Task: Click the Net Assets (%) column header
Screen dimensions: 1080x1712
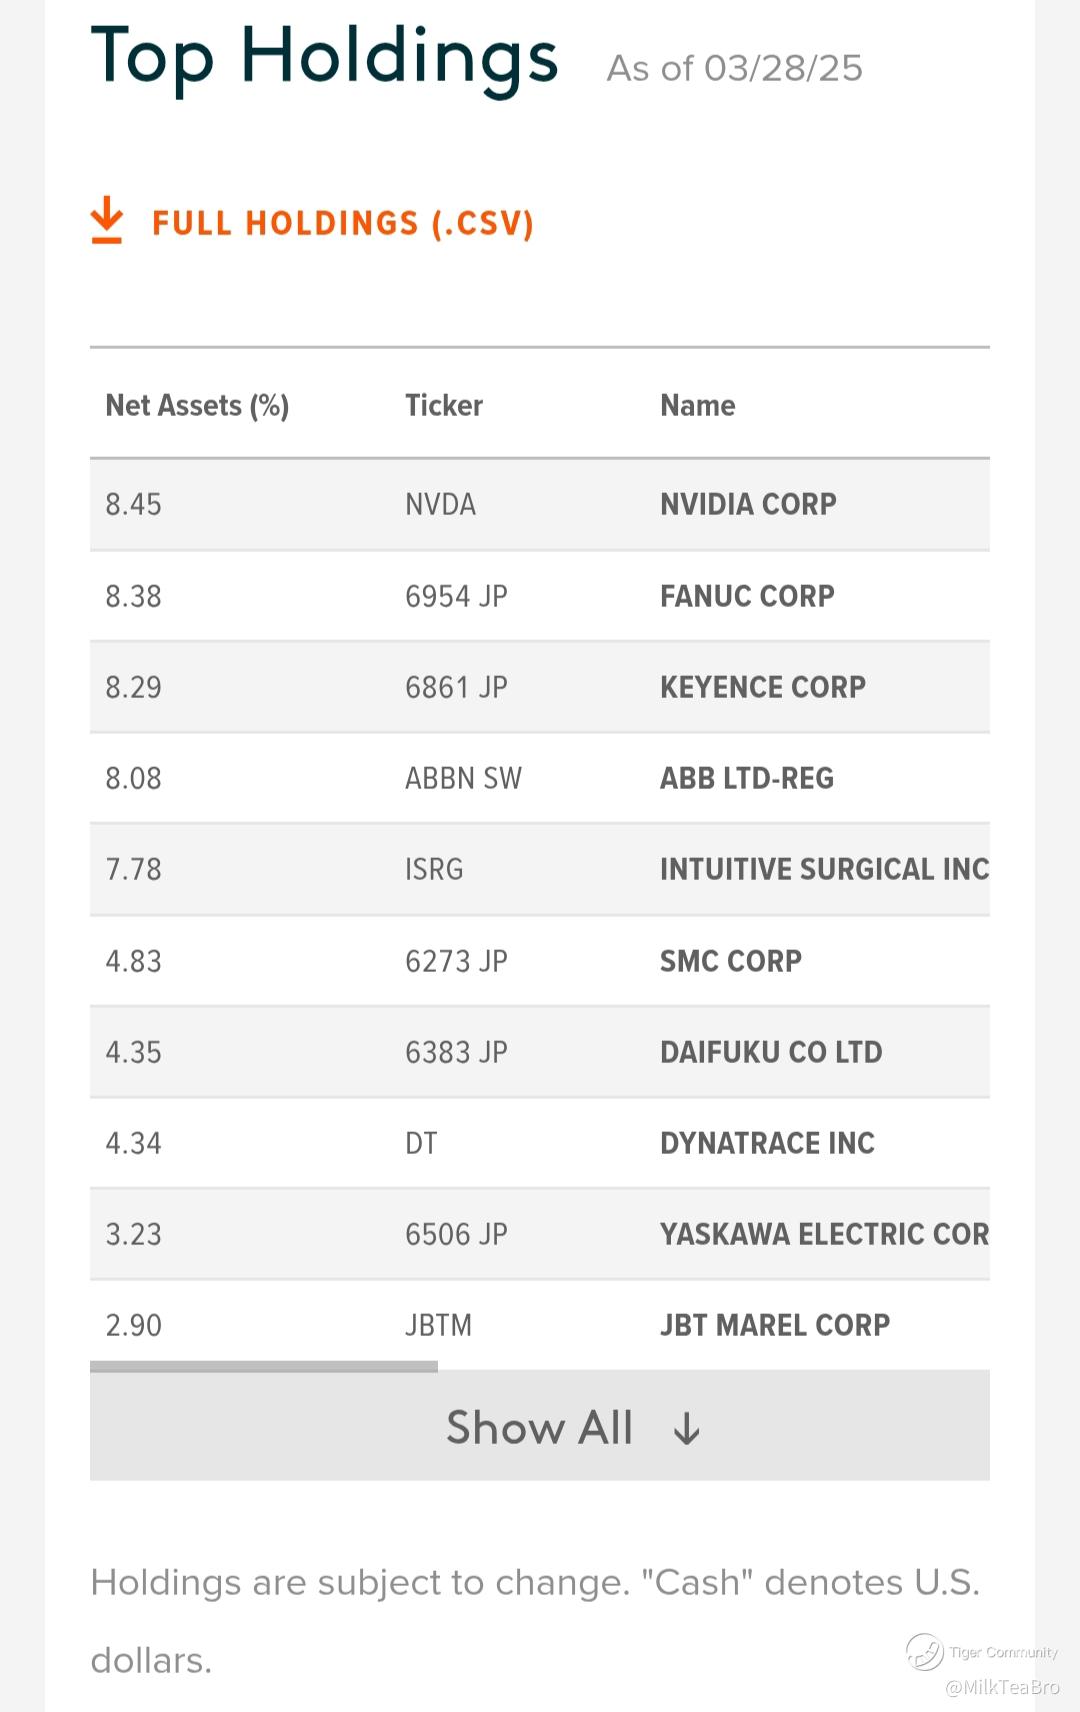Action: coord(197,405)
